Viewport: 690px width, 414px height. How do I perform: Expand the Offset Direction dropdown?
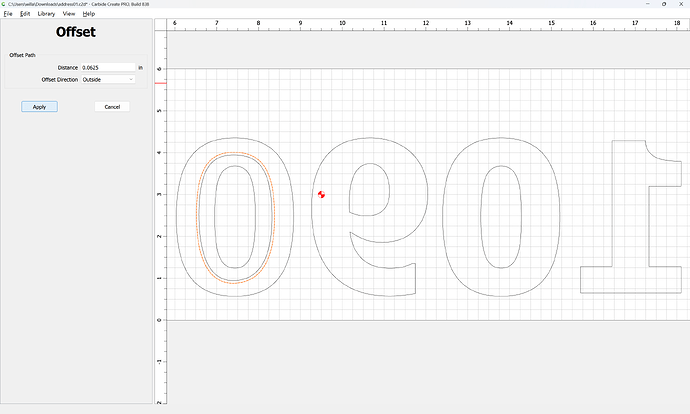click(108, 79)
